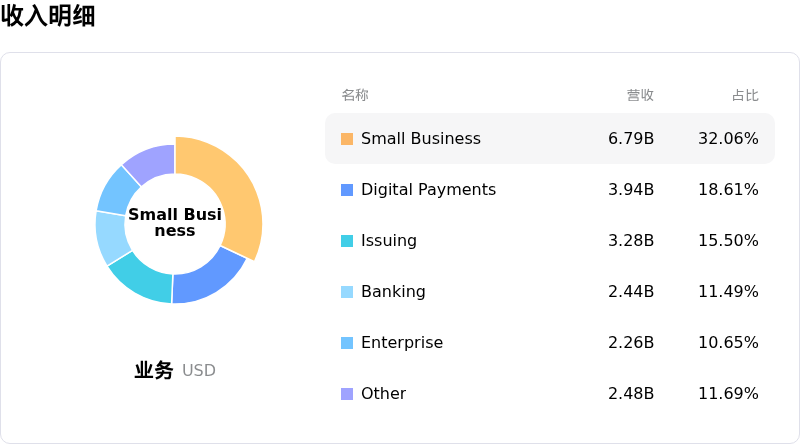The height and width of the screenshot is (444, 800).
Task: Select the Enterprise row label
Action: click(402, 342)
